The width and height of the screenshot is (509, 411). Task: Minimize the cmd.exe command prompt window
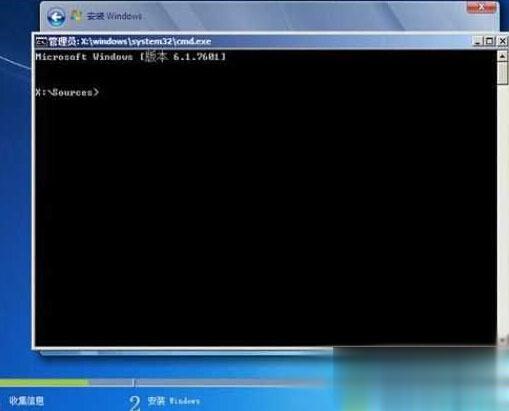tap(478, 41)
